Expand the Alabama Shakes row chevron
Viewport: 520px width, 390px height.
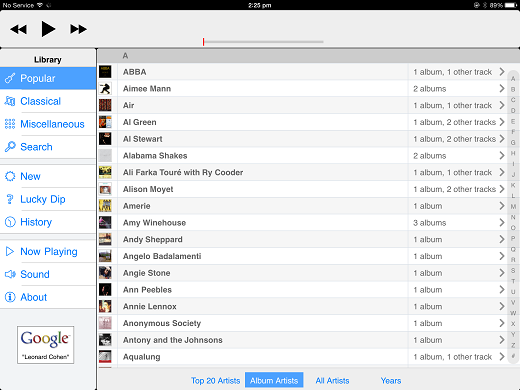pyautogui.click(x=502, y=155)
